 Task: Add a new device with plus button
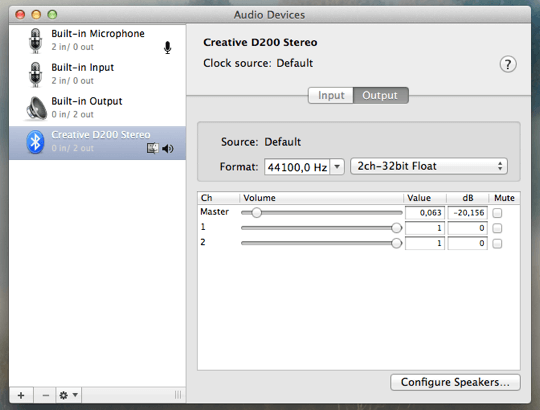[x=21, y=395]
